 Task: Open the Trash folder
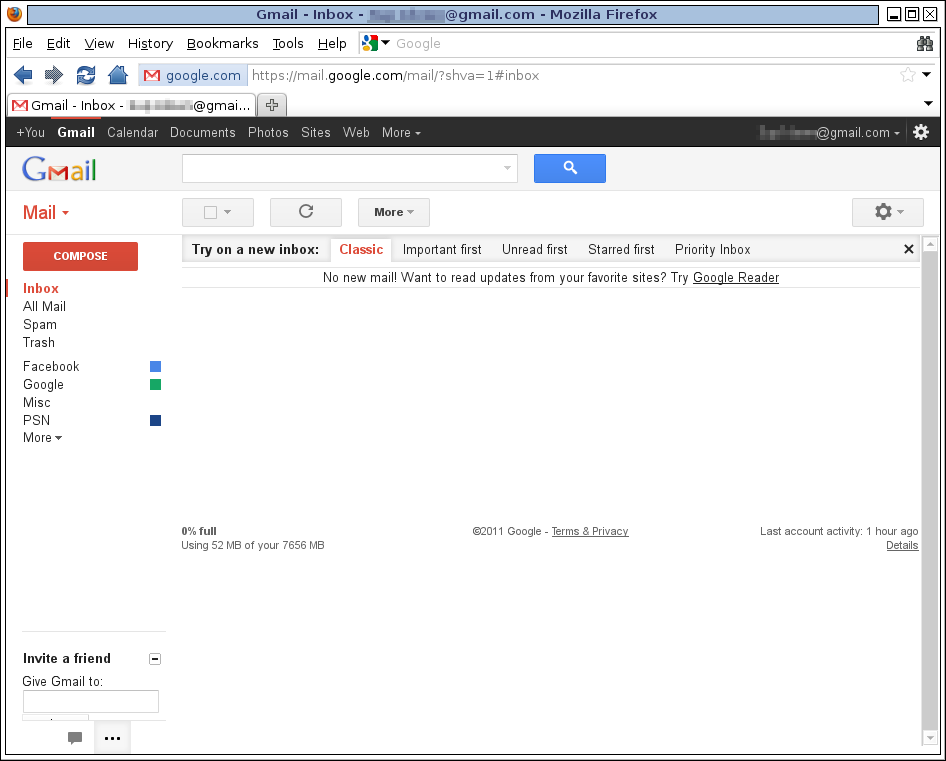39,343
